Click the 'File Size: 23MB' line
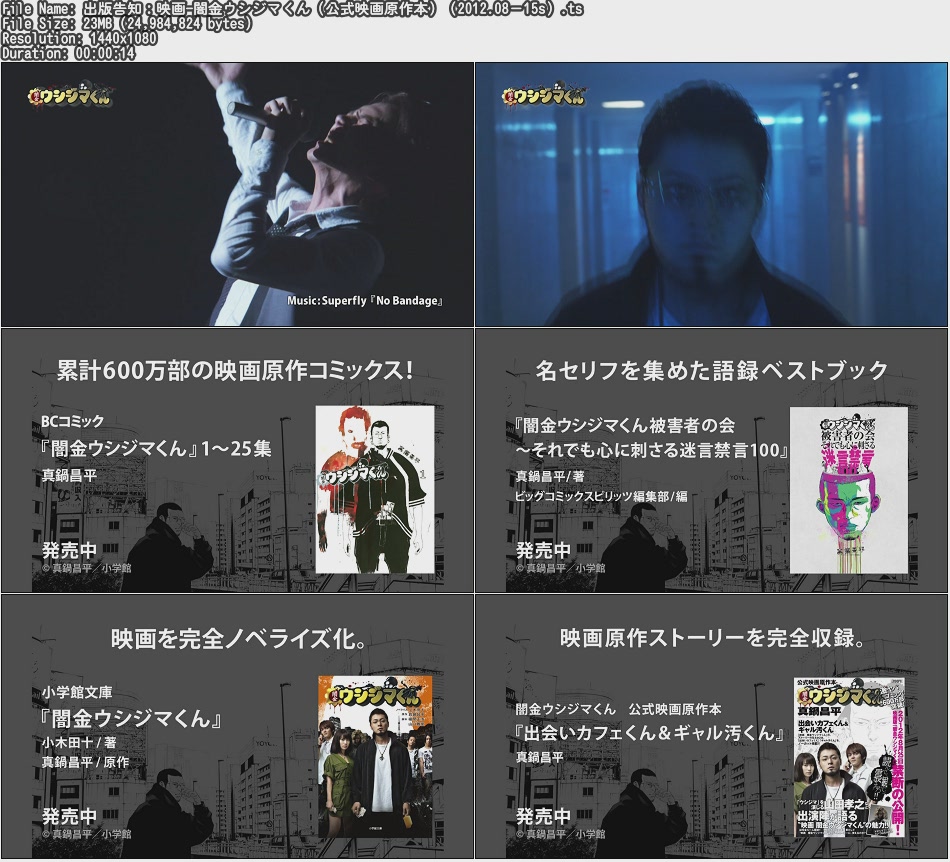Screen dimensions: 950x862 pos(127,24)
